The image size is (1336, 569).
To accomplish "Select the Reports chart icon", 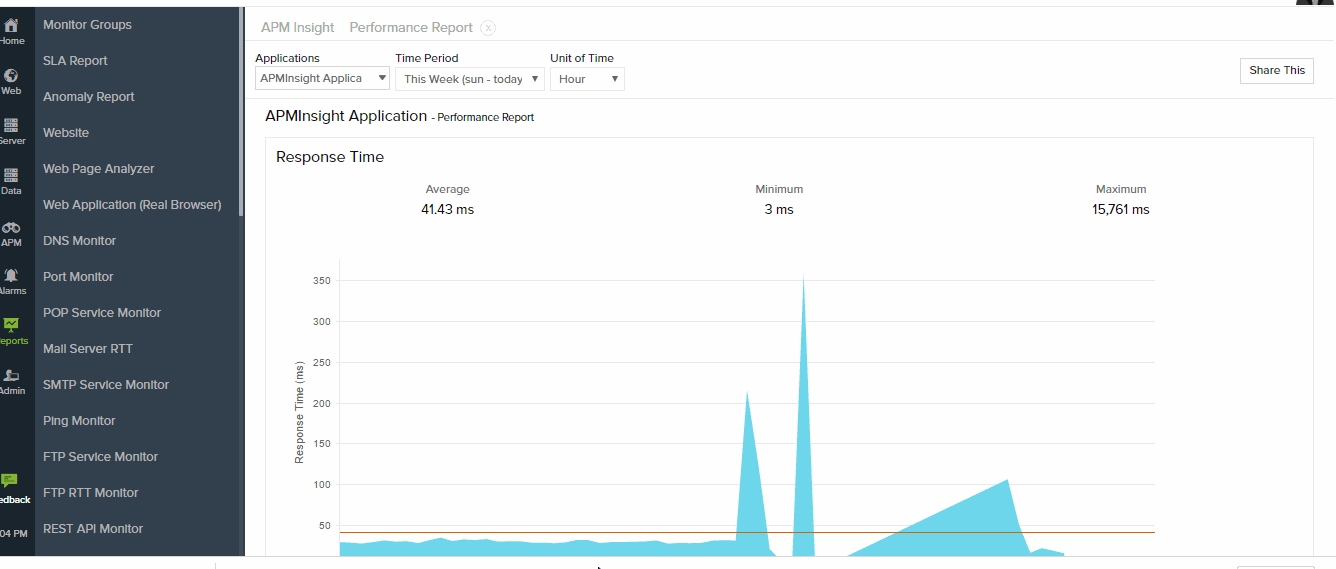I will click(11, 326).
